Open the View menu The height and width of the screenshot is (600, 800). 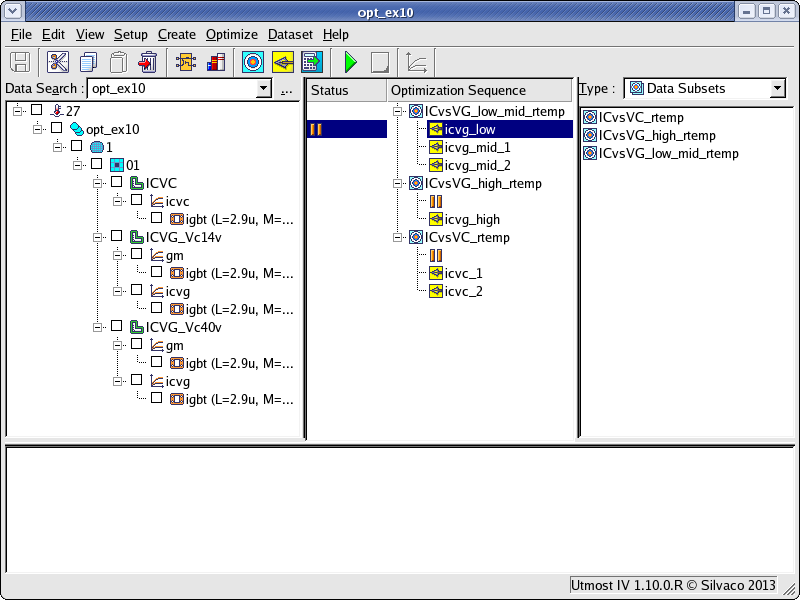[90, 35]
